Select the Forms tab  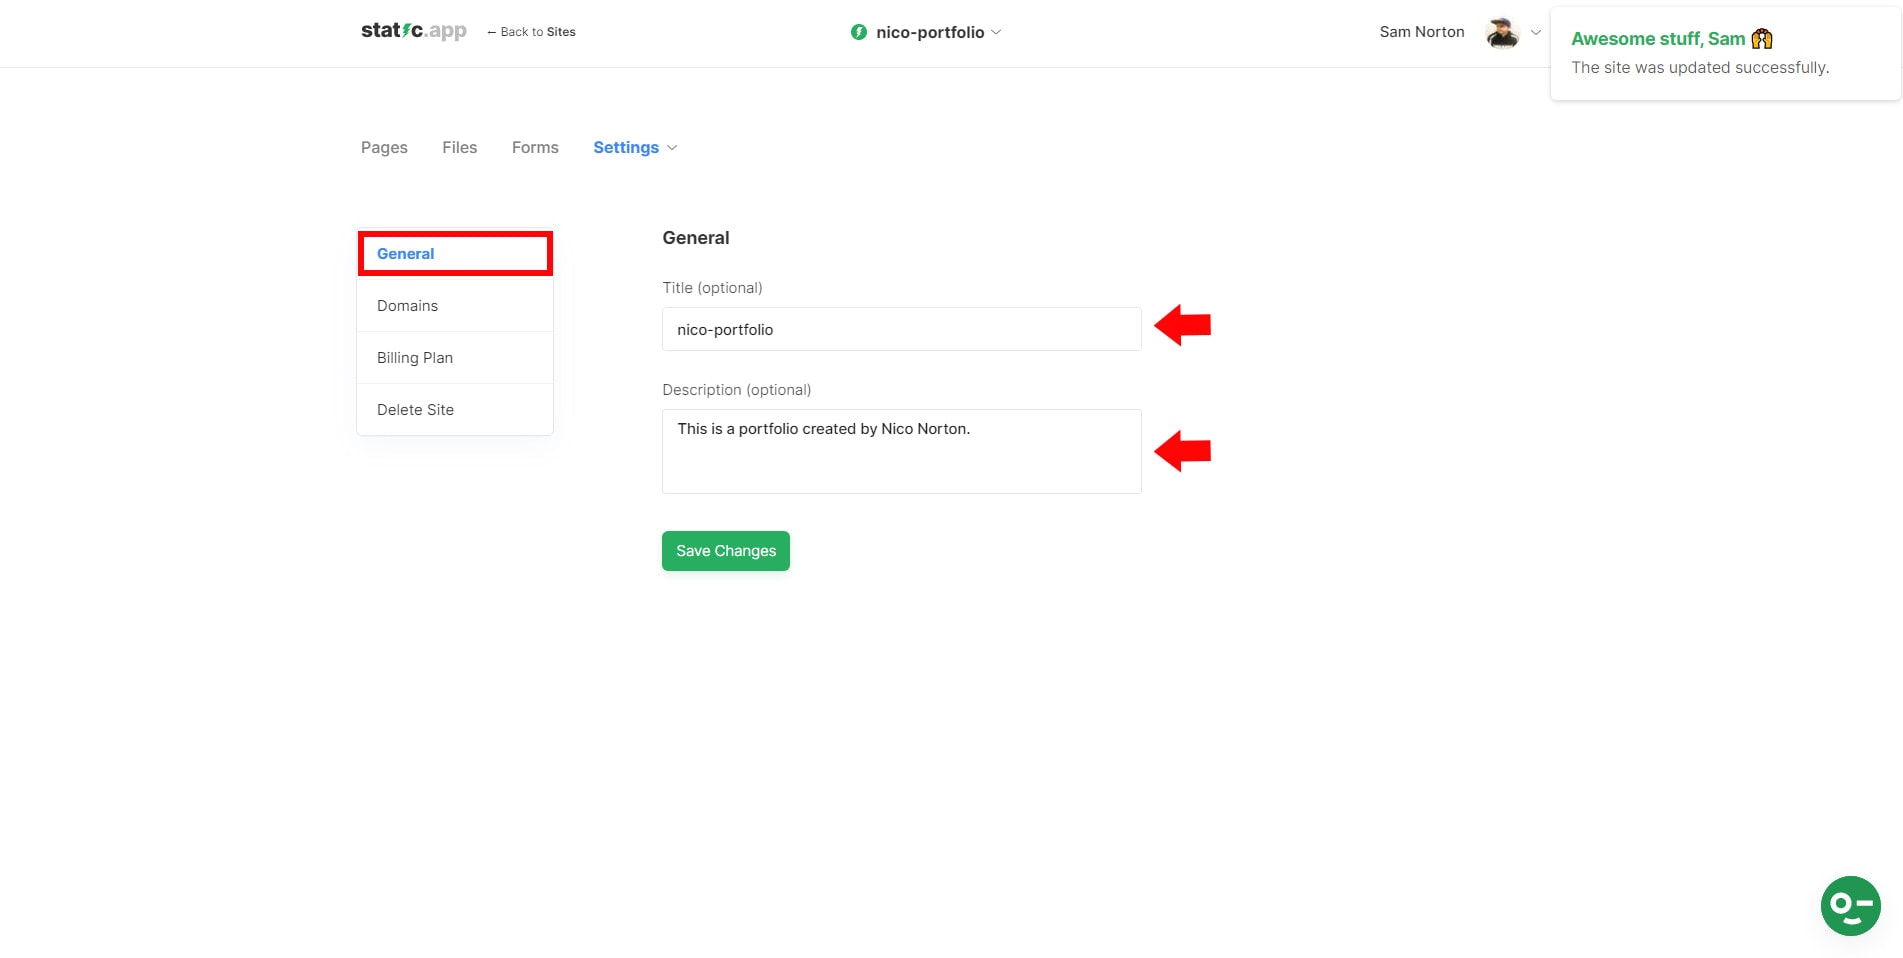pos(534,147)
